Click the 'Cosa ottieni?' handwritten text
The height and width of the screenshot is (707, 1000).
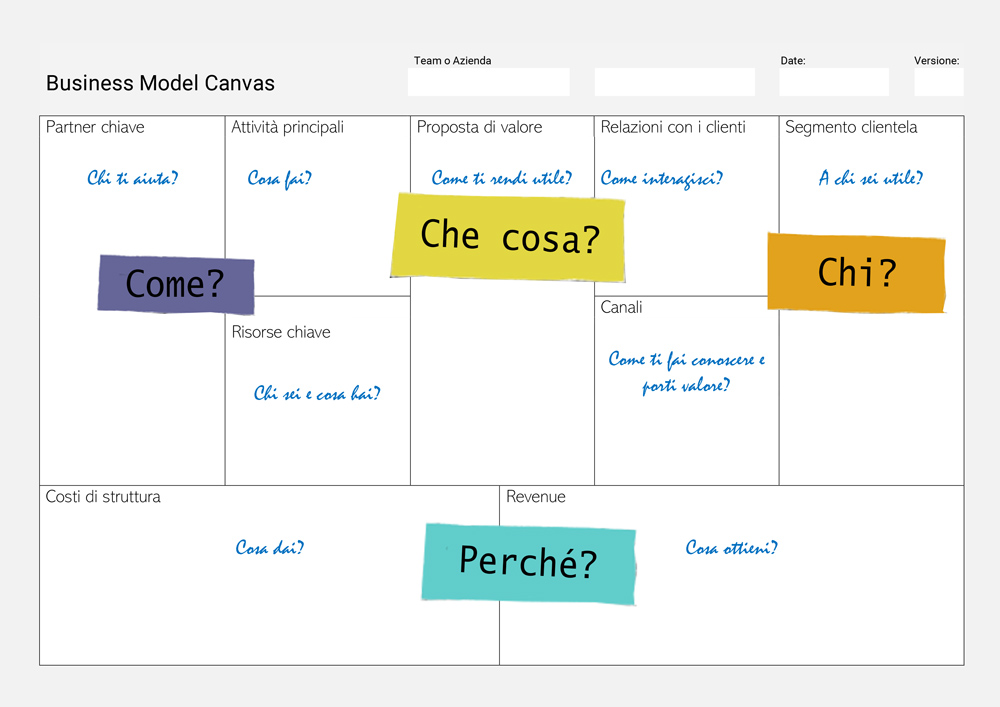732,548
